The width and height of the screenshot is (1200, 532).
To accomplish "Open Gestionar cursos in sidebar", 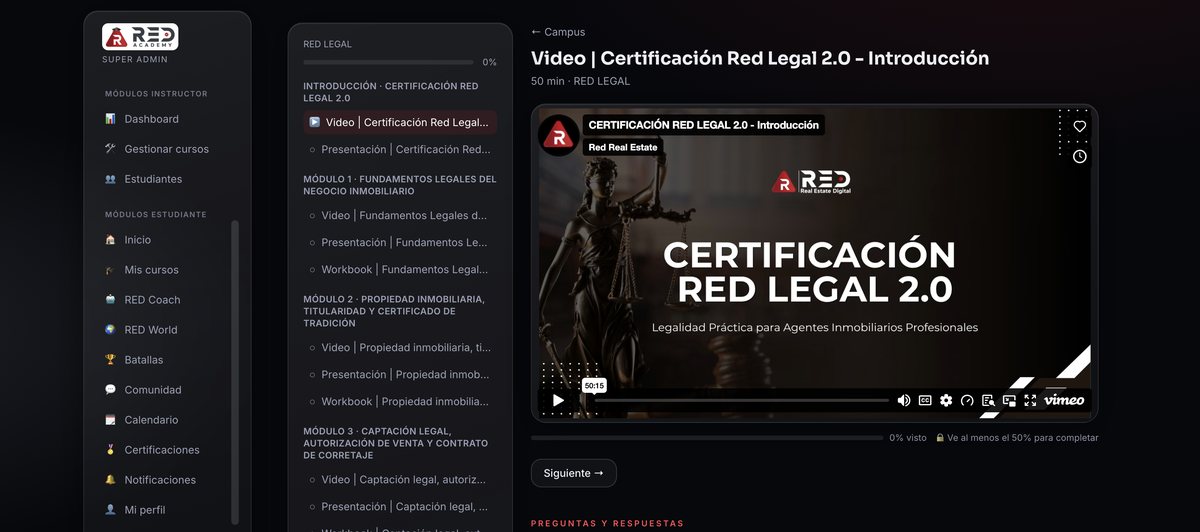I will (167, 149).
